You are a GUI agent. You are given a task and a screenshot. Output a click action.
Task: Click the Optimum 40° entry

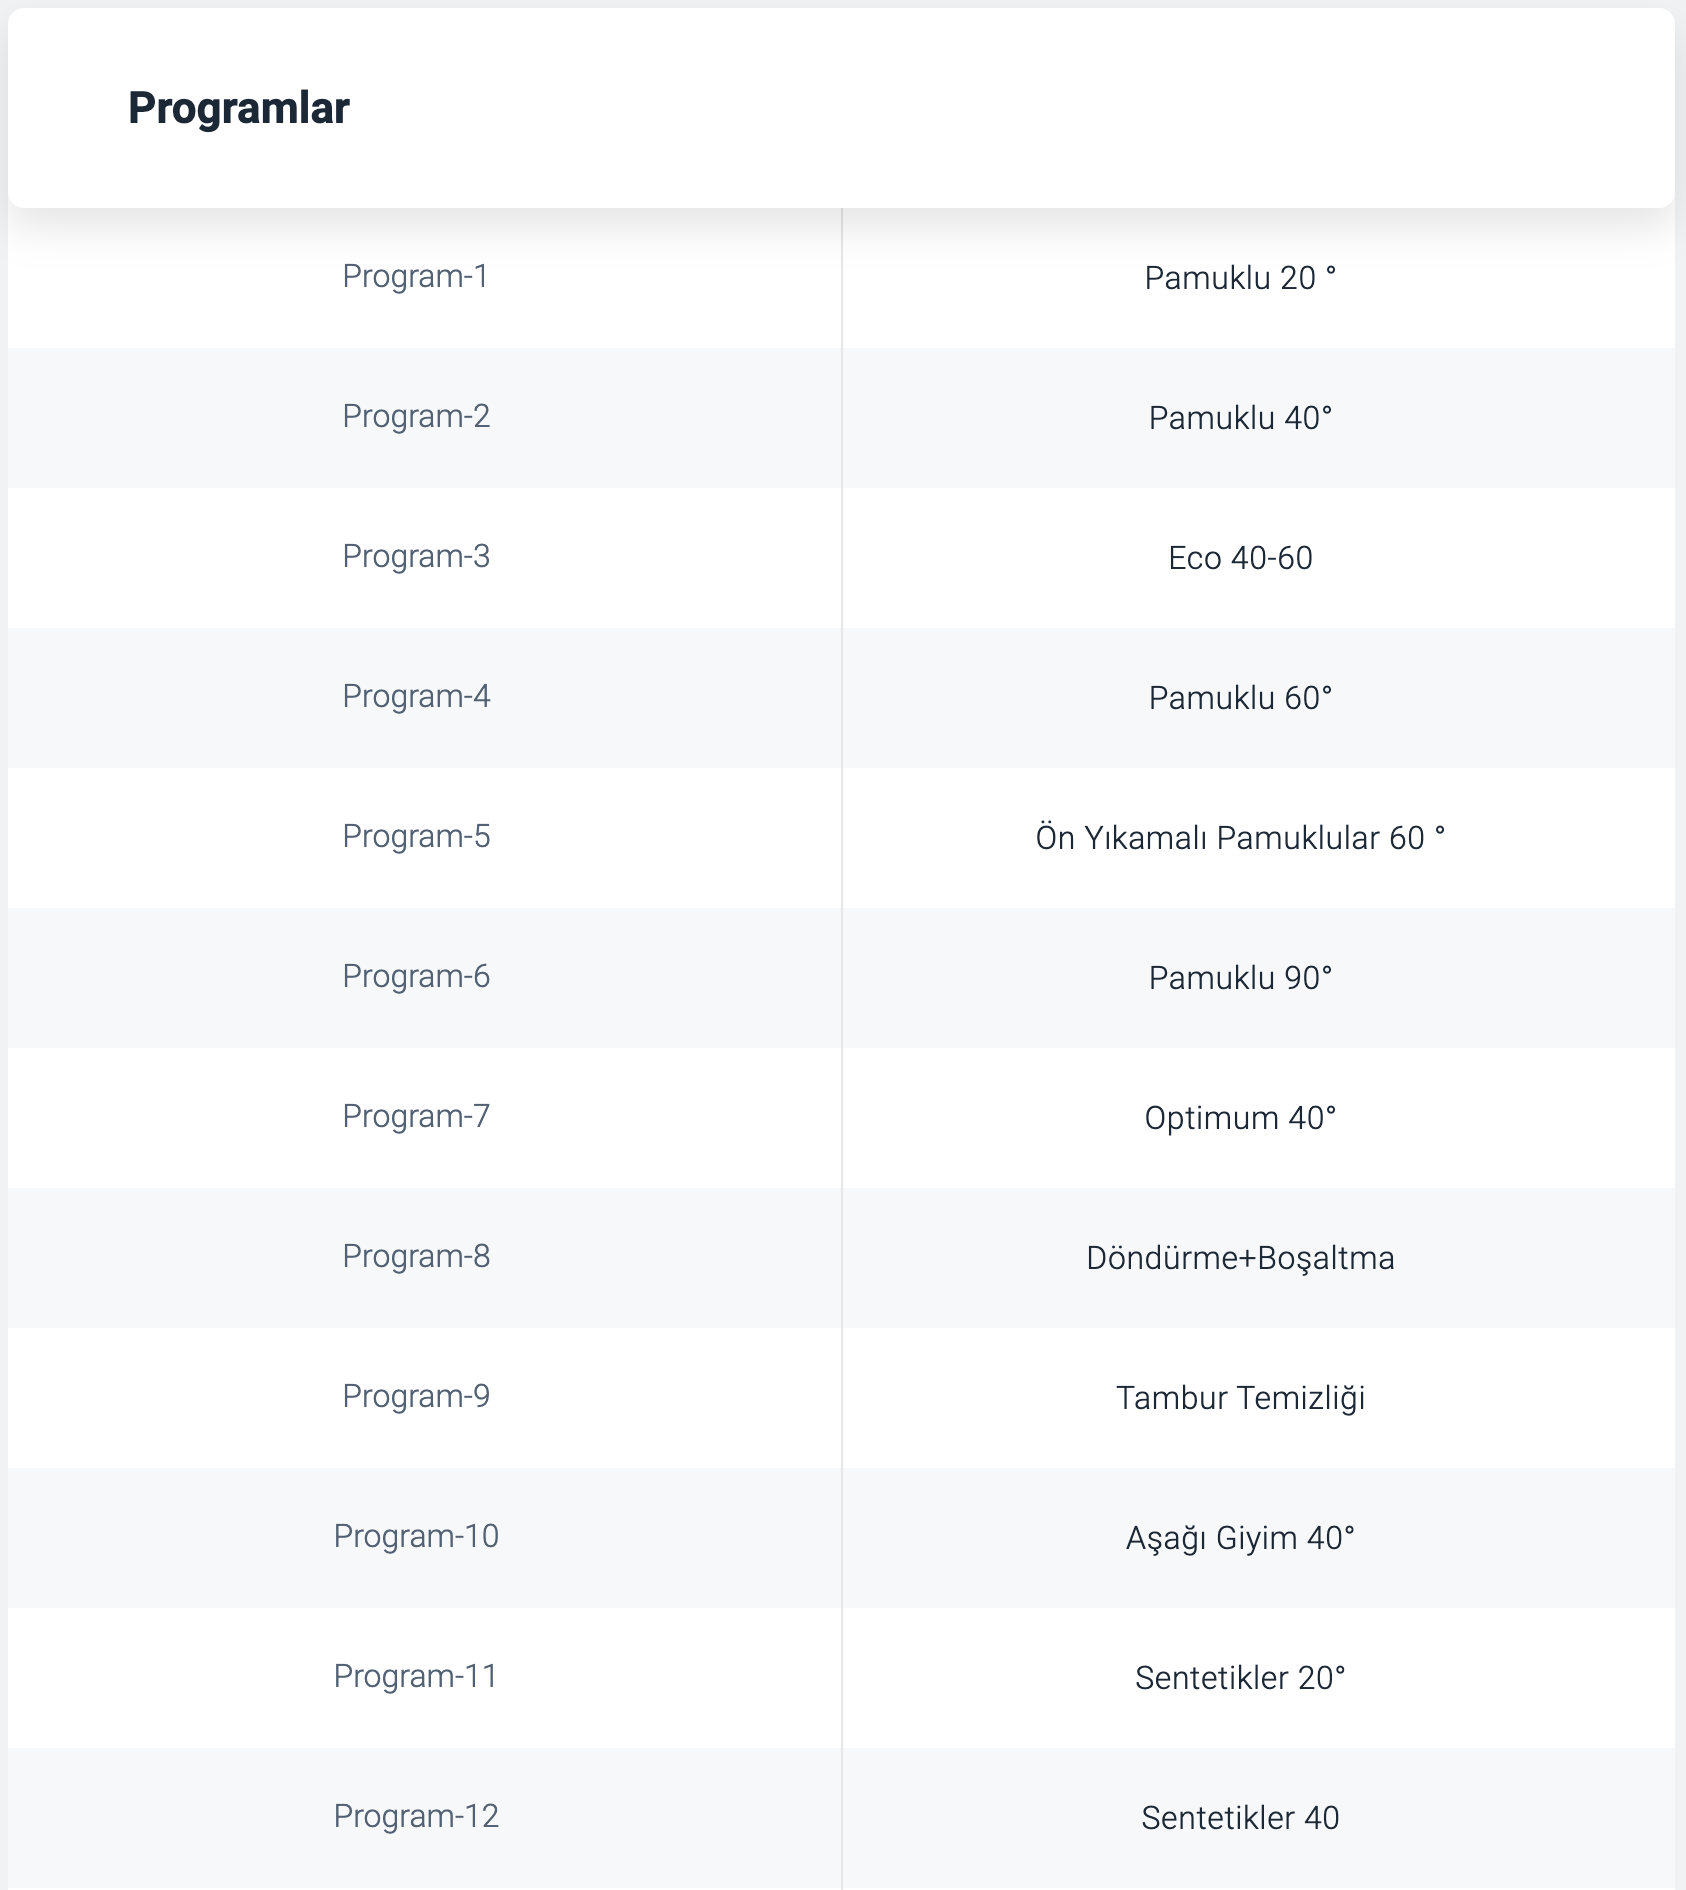[1240, 1118]
